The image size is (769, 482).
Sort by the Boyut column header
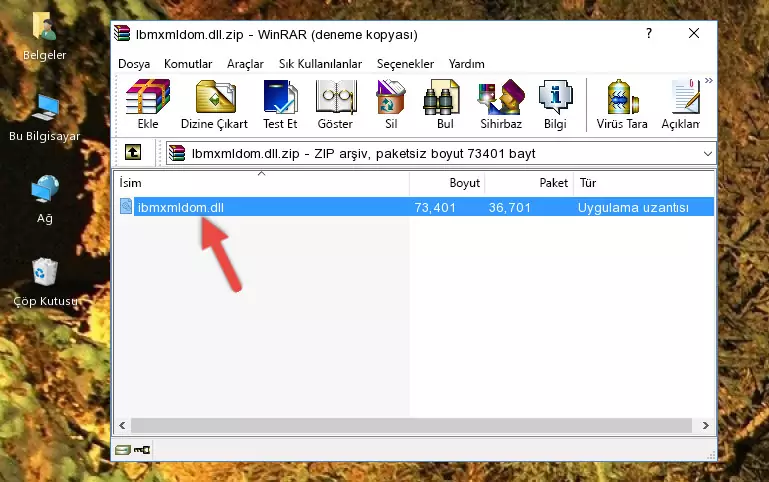(447, 183)
